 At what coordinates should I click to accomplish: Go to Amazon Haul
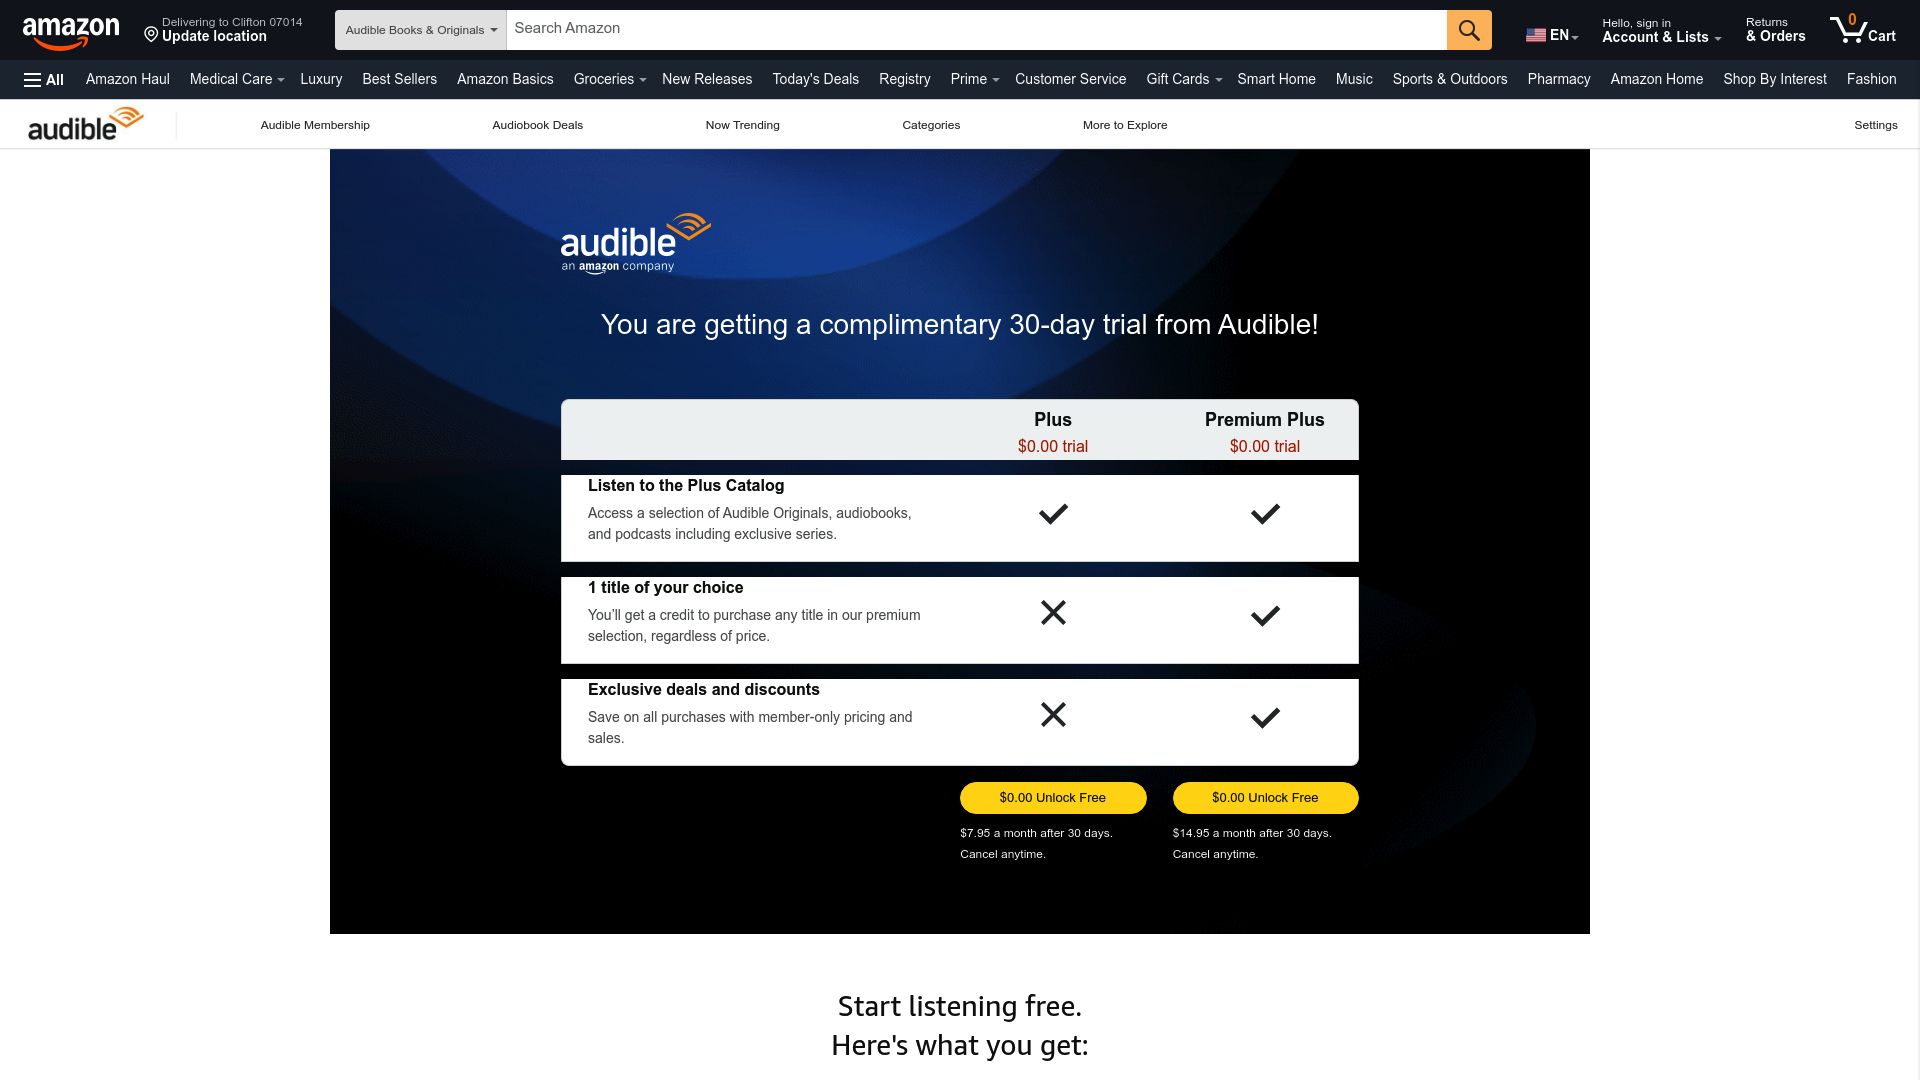(x=128, y=79)
